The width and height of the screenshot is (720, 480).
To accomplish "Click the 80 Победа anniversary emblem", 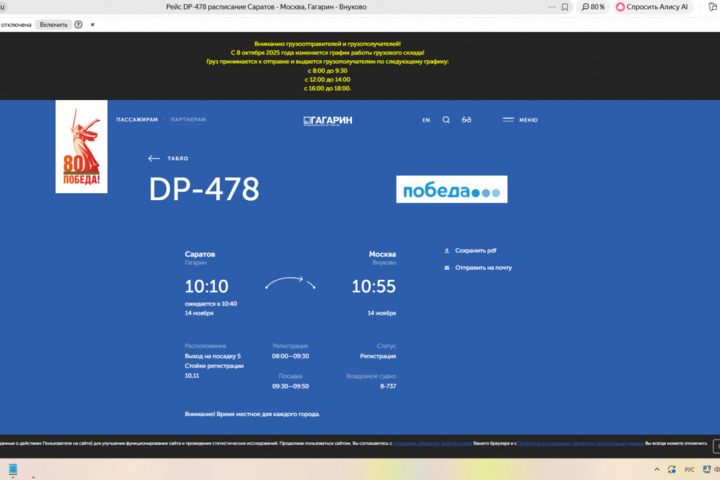I will [x=81, y=146].
